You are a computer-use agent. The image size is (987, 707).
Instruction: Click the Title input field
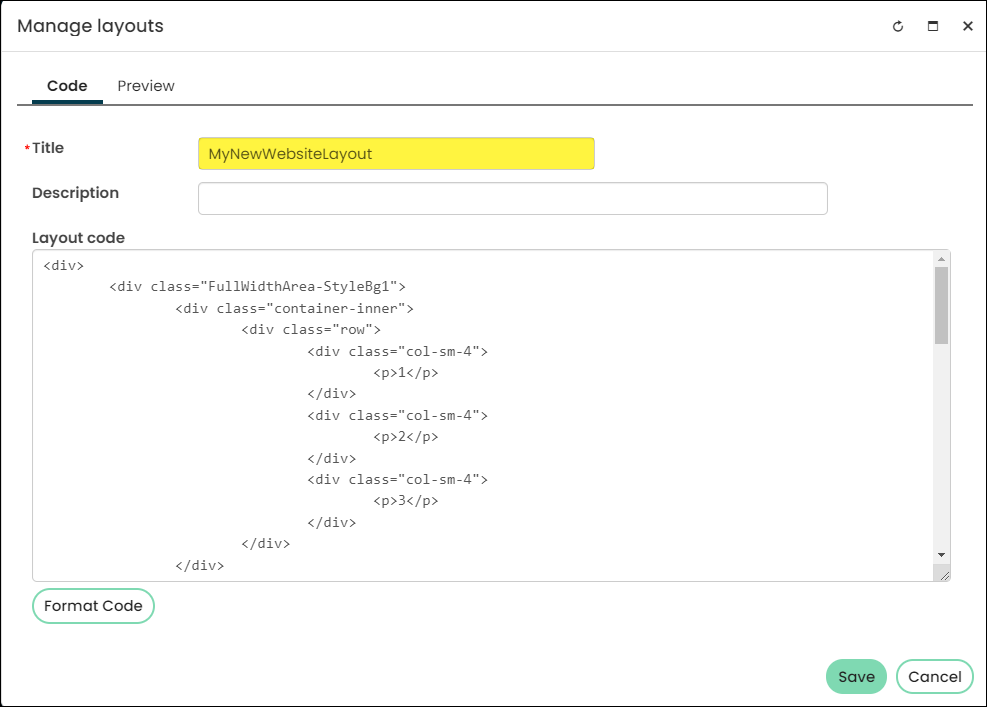(396, 154)
